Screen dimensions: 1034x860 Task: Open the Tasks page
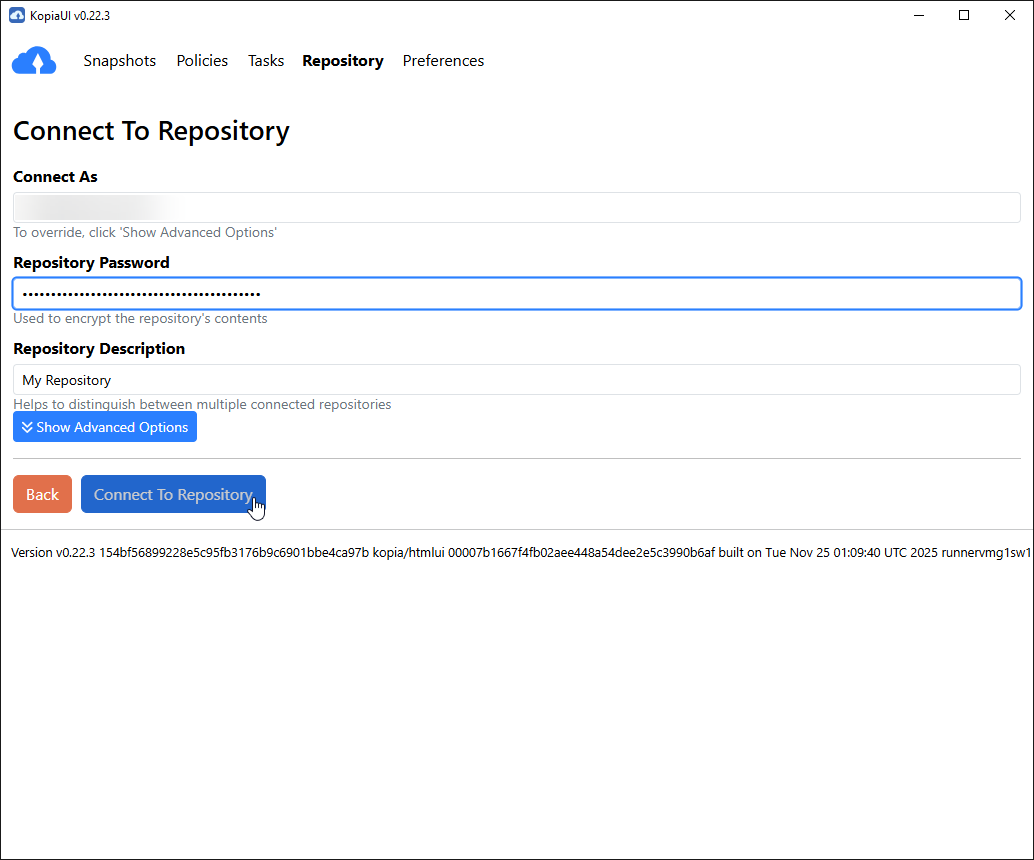(266, 61)
